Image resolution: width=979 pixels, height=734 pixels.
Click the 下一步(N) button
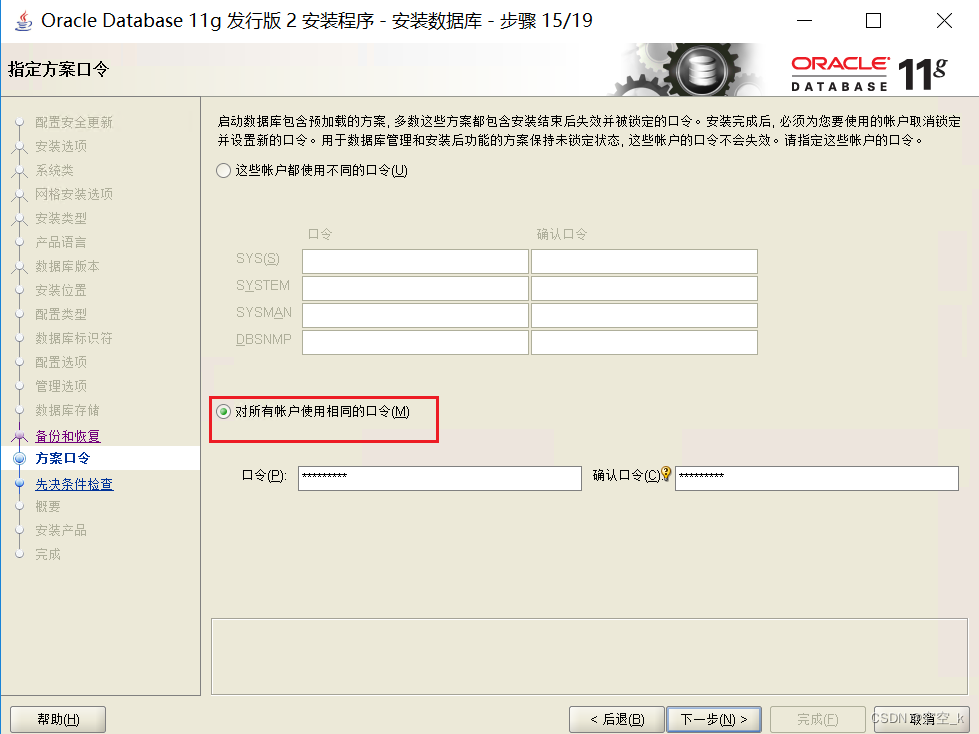[714, 718]
